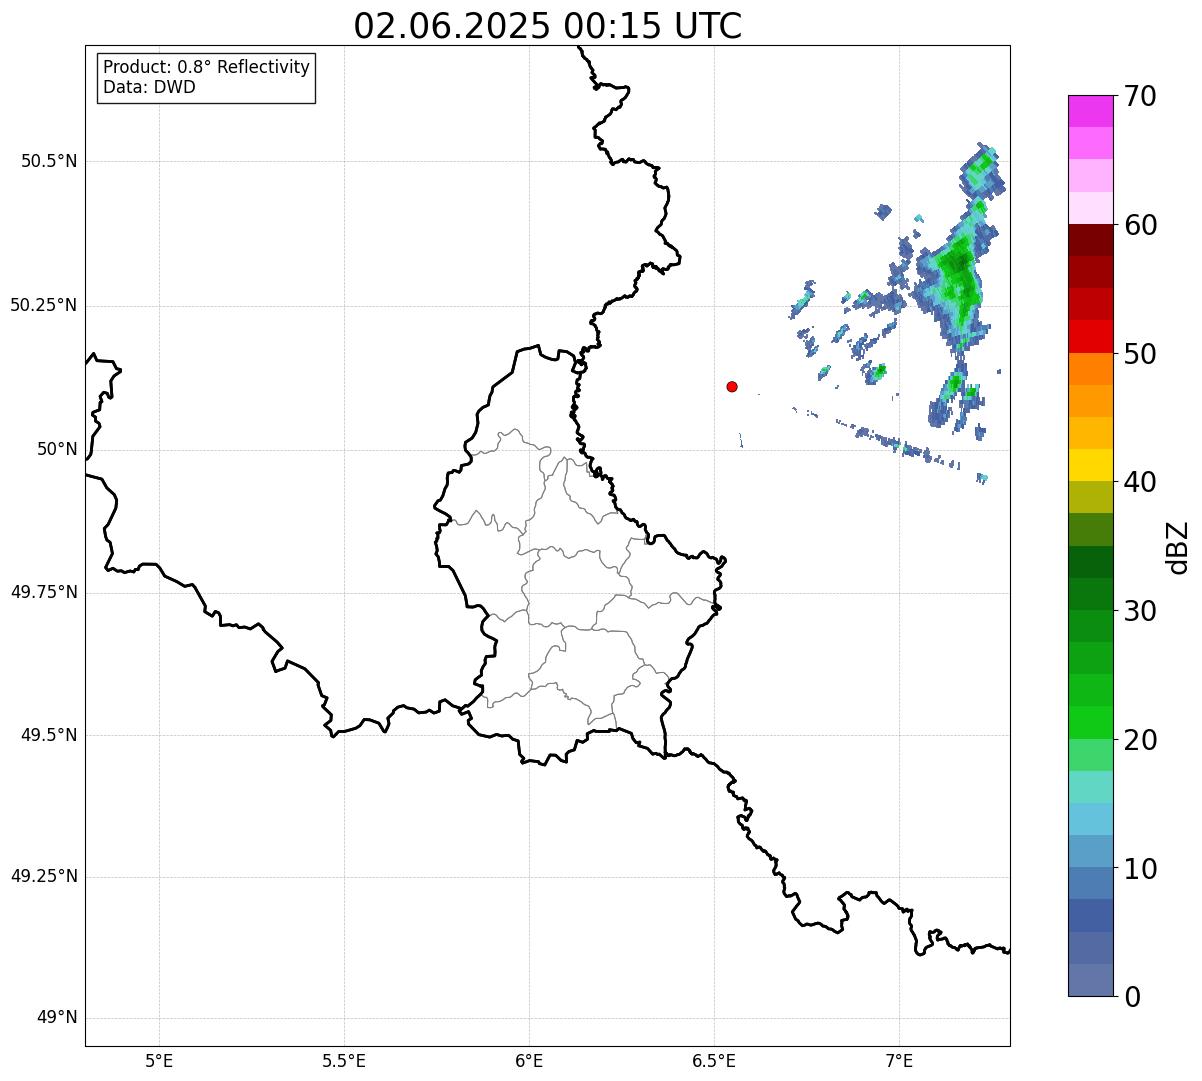Click the northernmost radar echo cell
The height and width of the screenshot is (1081, 1202).
point(984,170)
